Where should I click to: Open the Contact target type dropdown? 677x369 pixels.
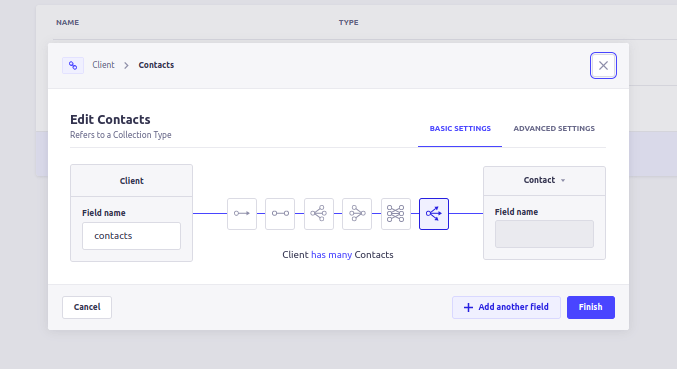(544, 180)
